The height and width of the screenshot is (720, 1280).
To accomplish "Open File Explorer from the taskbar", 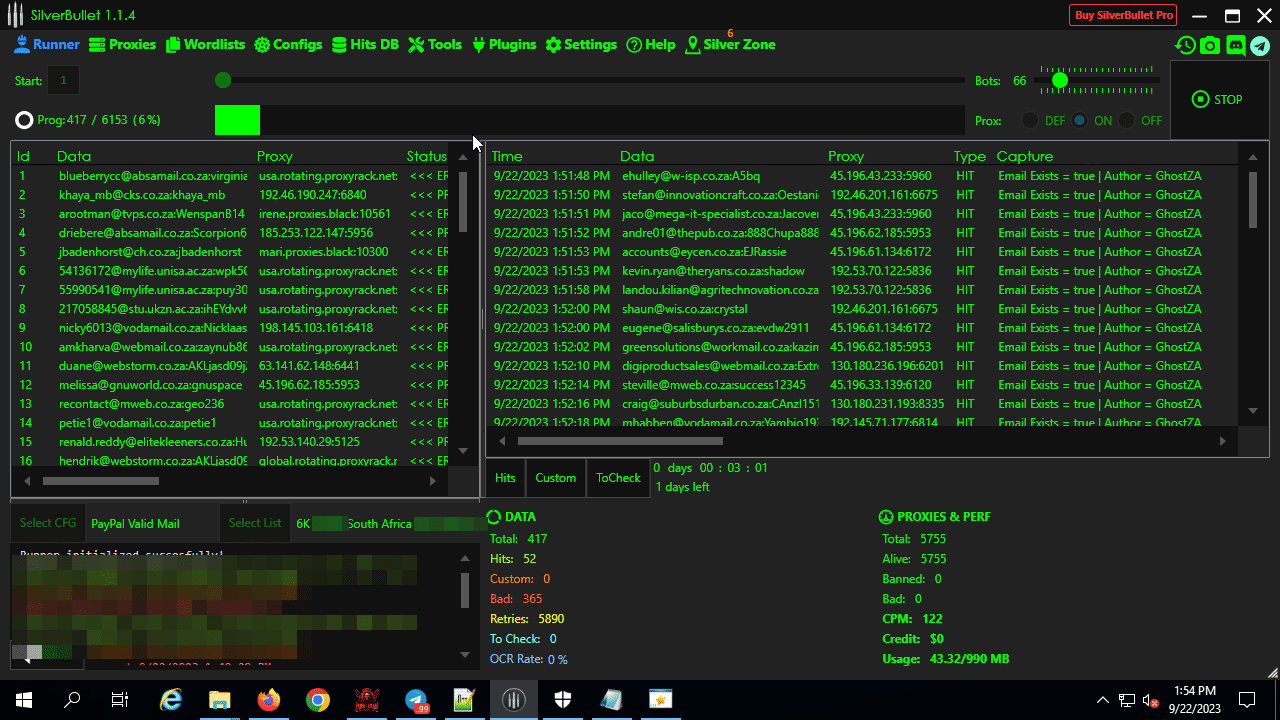I will 220,700.
